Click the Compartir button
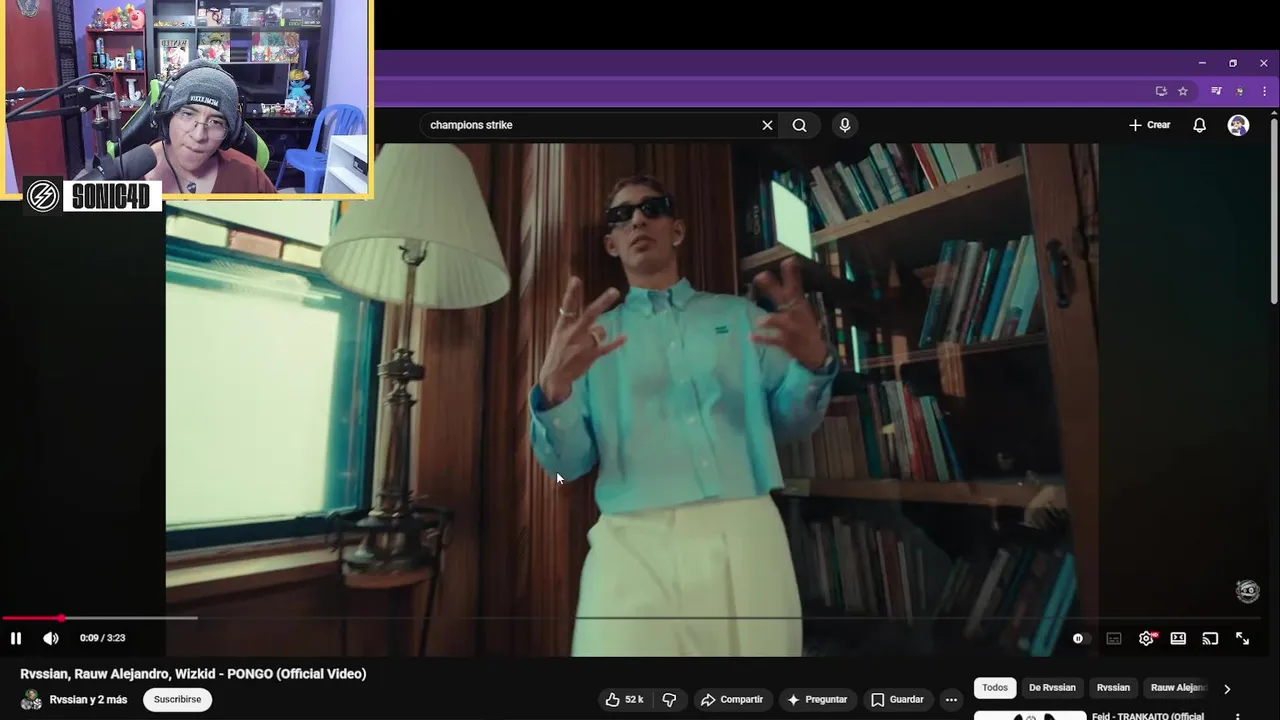Image resolution: width=1280 pixels, height=720 pixels. click(732, 700)
